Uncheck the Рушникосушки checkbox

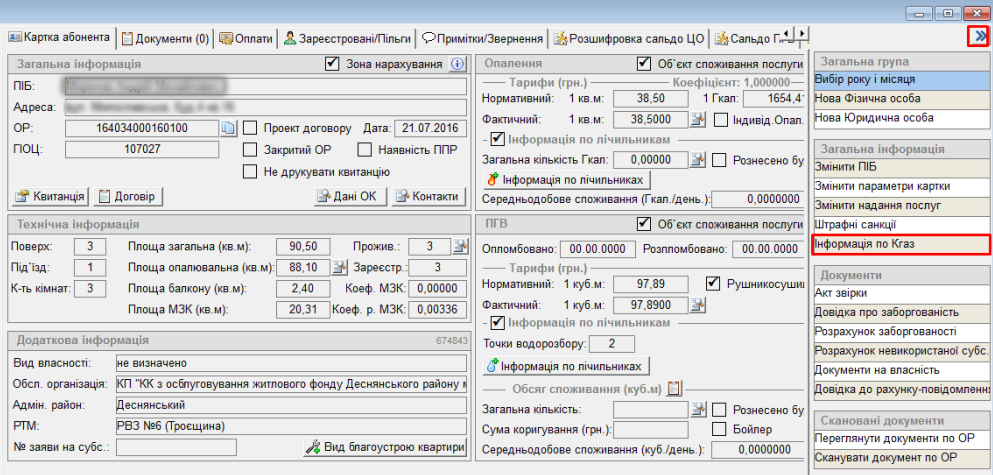click(713, 283)
